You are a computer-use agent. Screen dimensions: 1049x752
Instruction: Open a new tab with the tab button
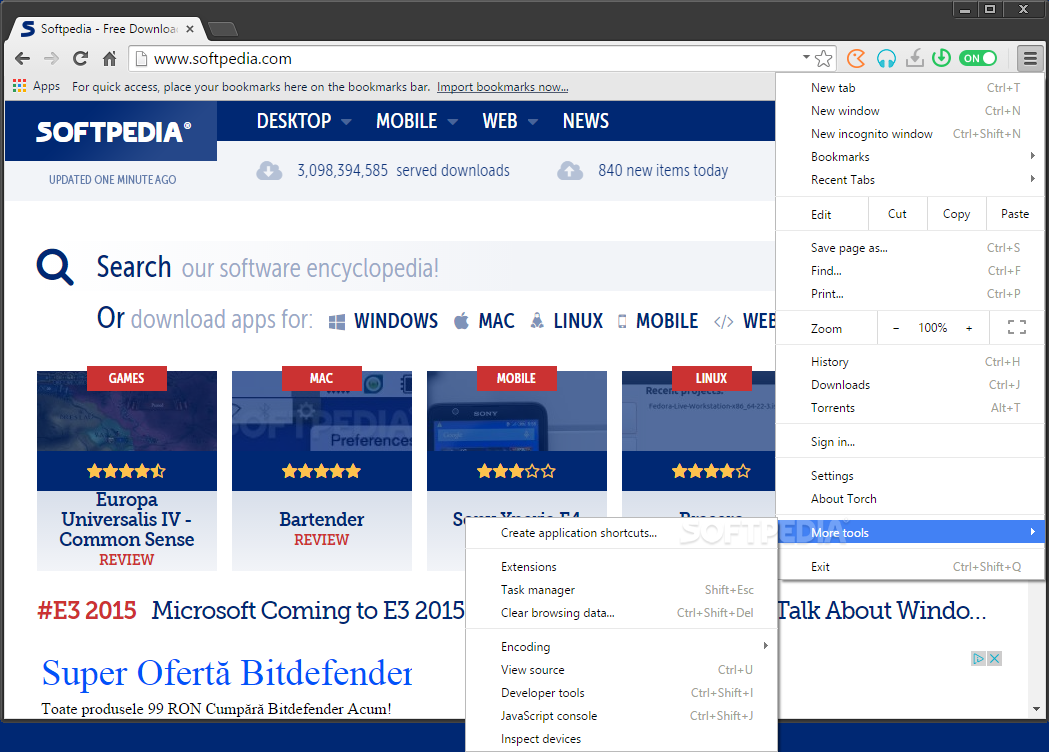(223, 29)
